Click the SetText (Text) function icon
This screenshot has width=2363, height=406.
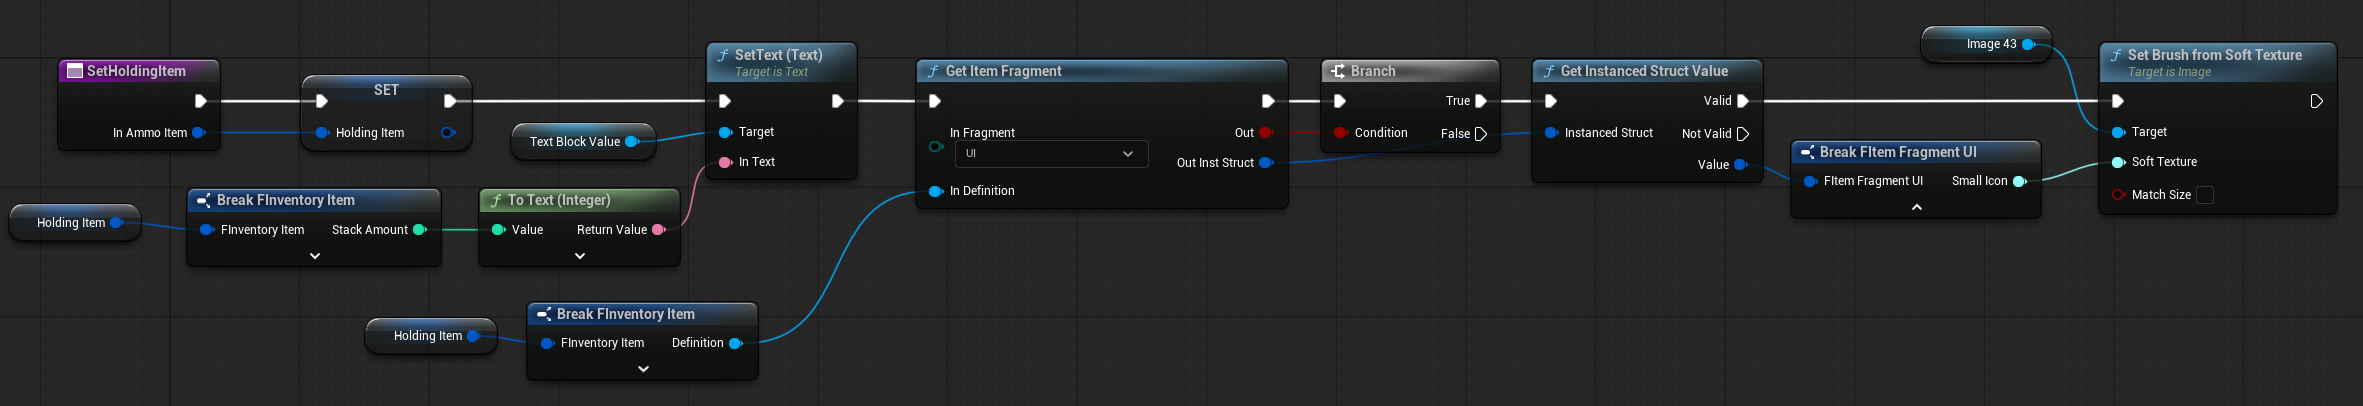[722, 56]
